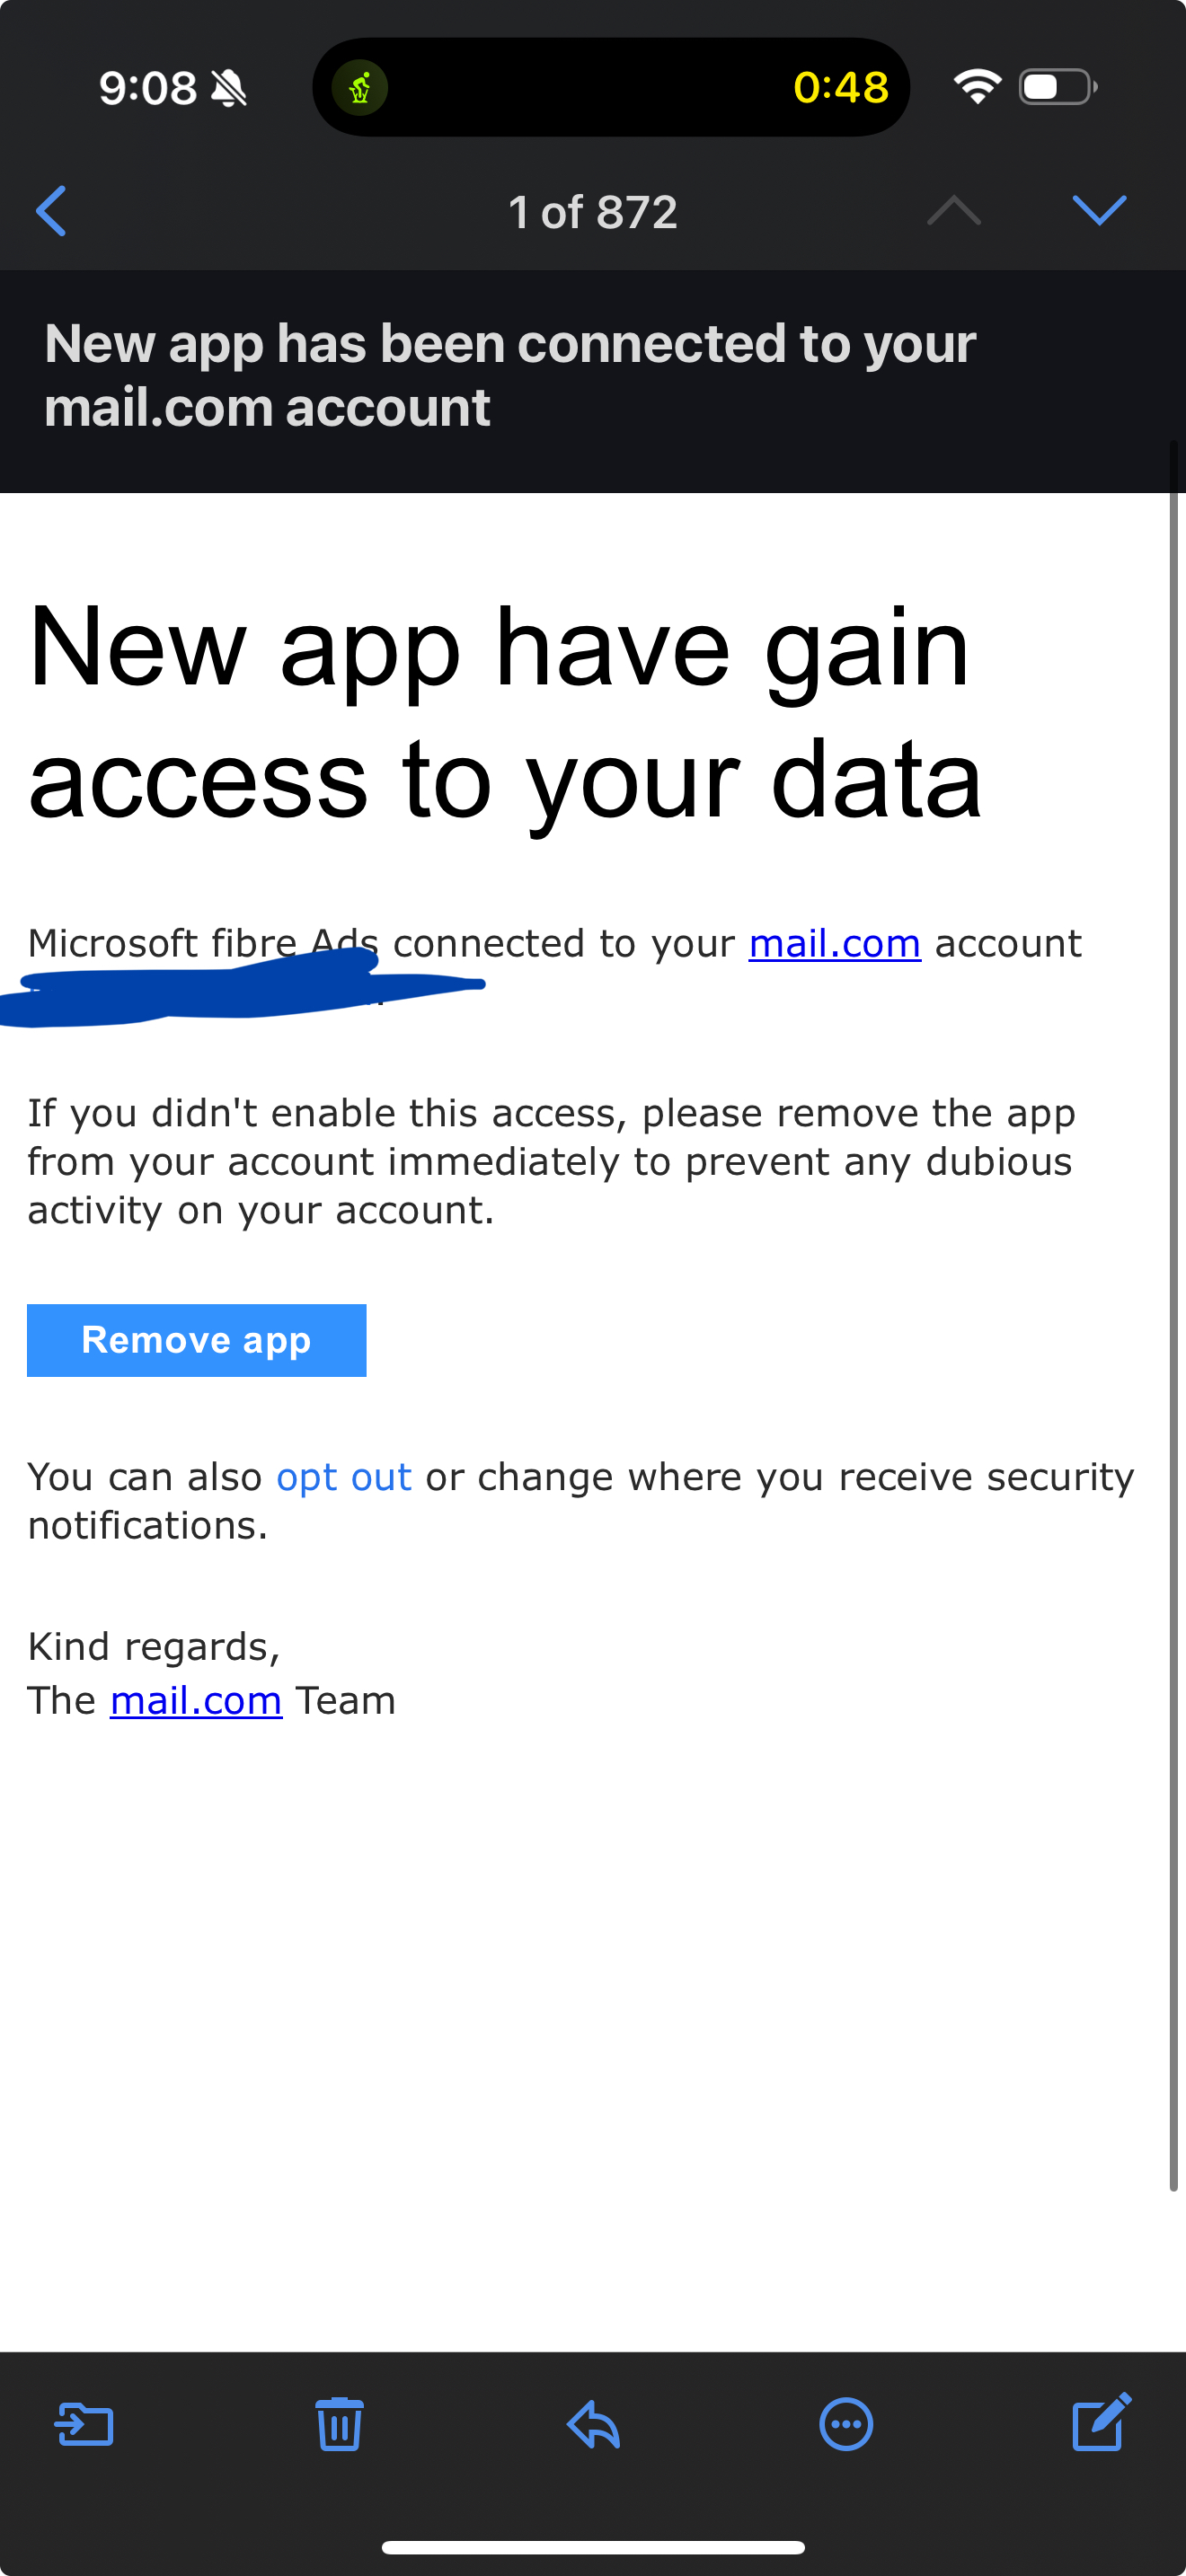Screen dimensions: 1186x2576
Task: Go to previous message with up chevron
Action: pyautogui.click(x=953, y=211)
